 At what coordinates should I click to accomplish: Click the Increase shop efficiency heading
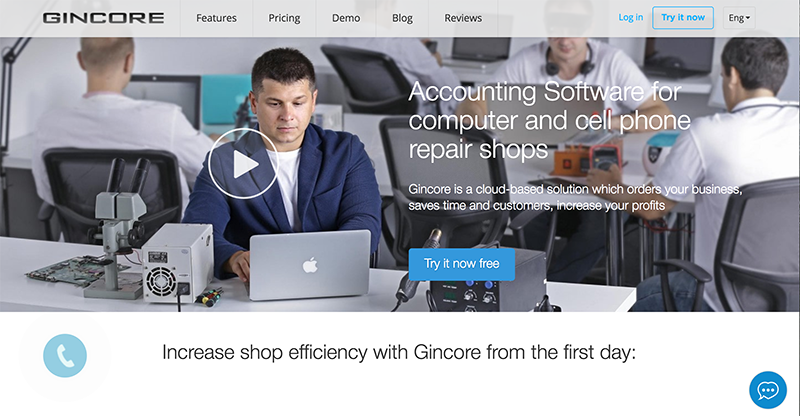click(399, 352)
